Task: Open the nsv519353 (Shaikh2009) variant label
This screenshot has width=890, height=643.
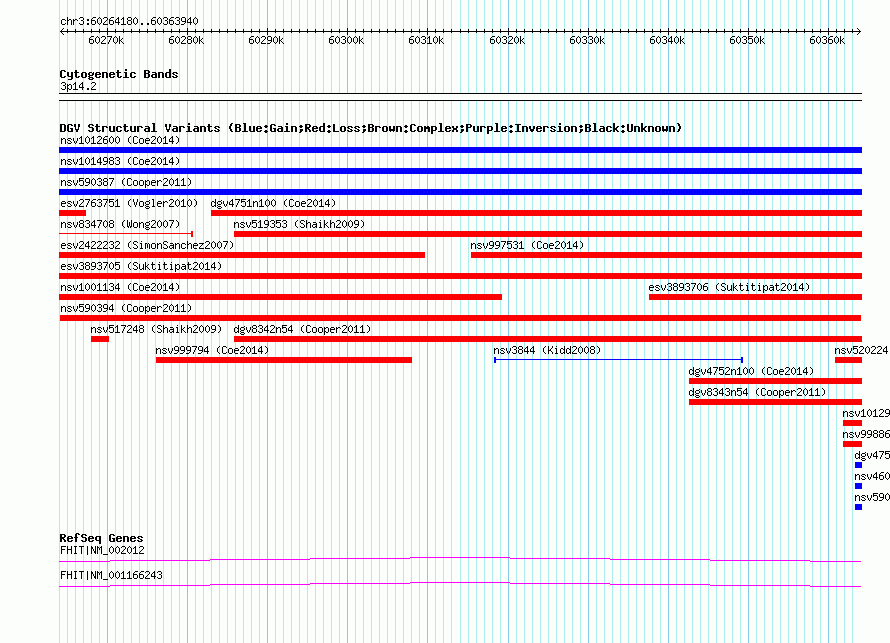Action: (x=299, y=224)
